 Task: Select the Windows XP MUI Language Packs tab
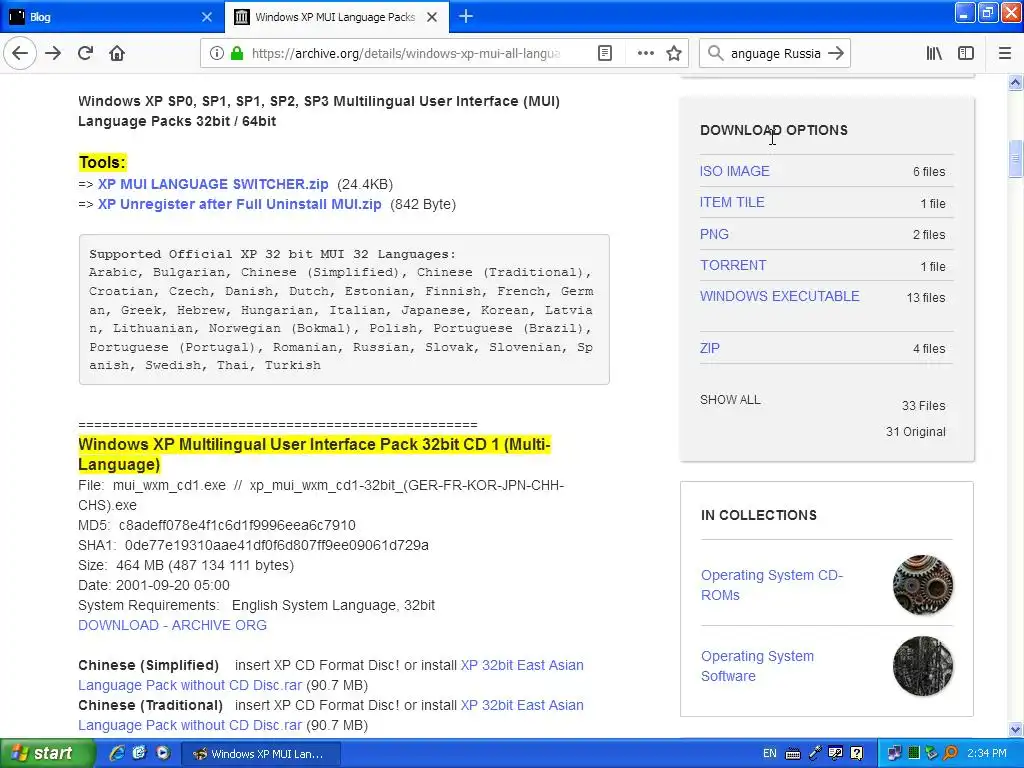point(336,17)
